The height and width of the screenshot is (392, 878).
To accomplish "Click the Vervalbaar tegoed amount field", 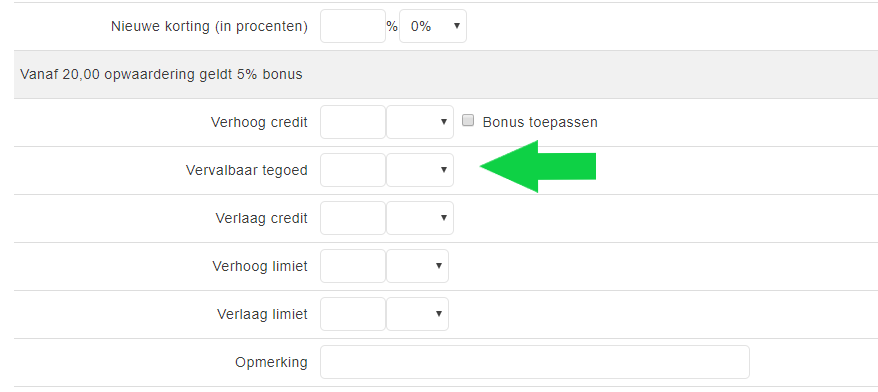I will click(x=353, y=170).
